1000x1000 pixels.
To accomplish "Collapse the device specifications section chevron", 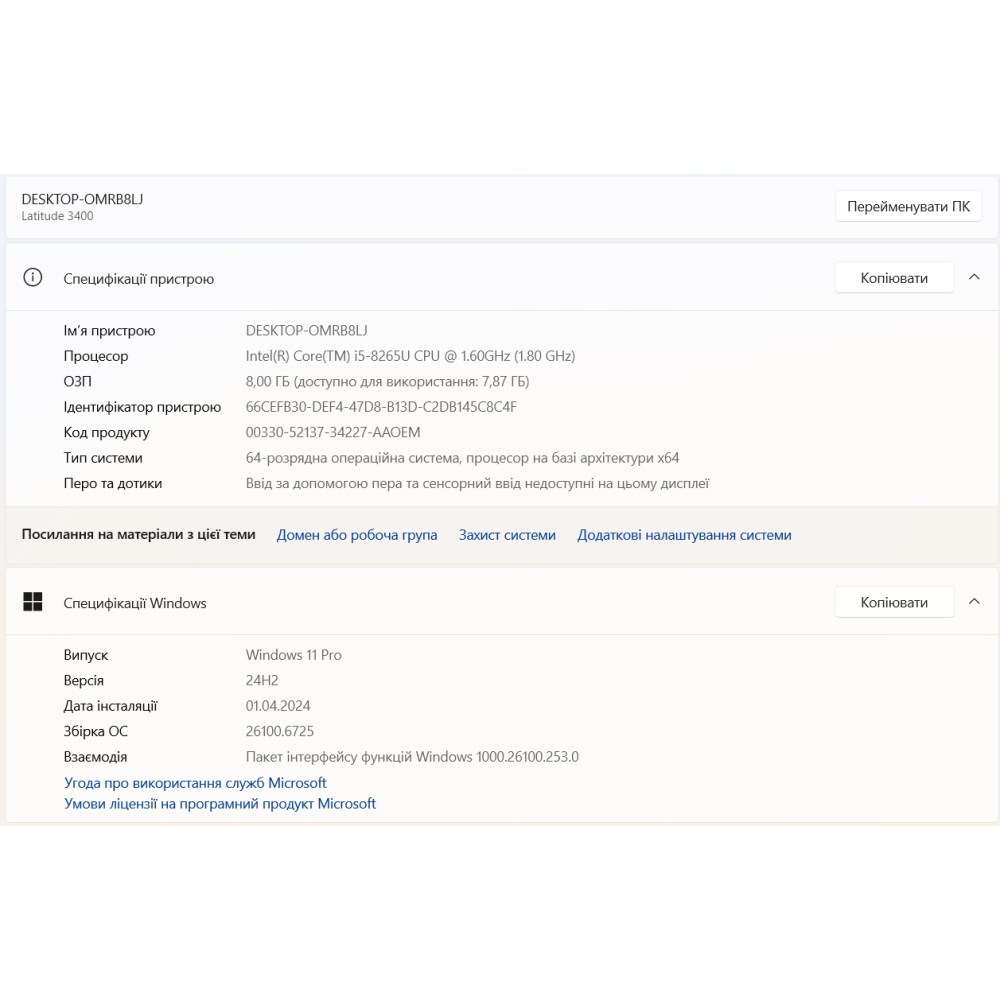I will pos(974,278).
